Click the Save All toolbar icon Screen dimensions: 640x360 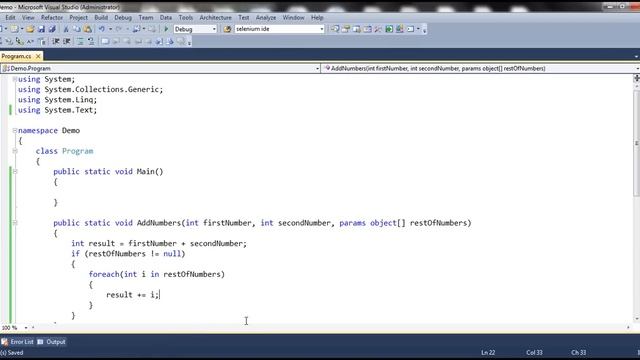point(52,29)
